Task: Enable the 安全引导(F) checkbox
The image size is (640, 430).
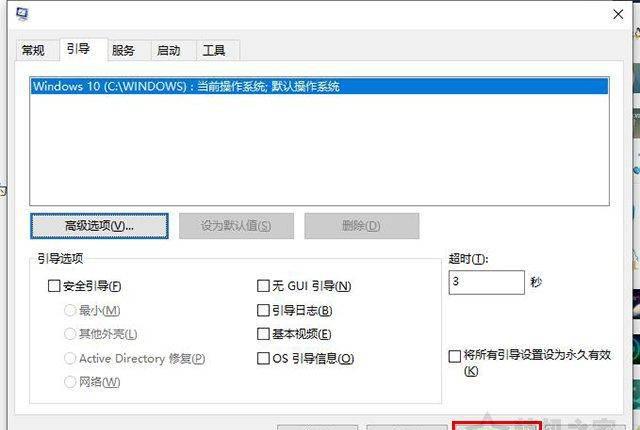Action: pos(54,286)
